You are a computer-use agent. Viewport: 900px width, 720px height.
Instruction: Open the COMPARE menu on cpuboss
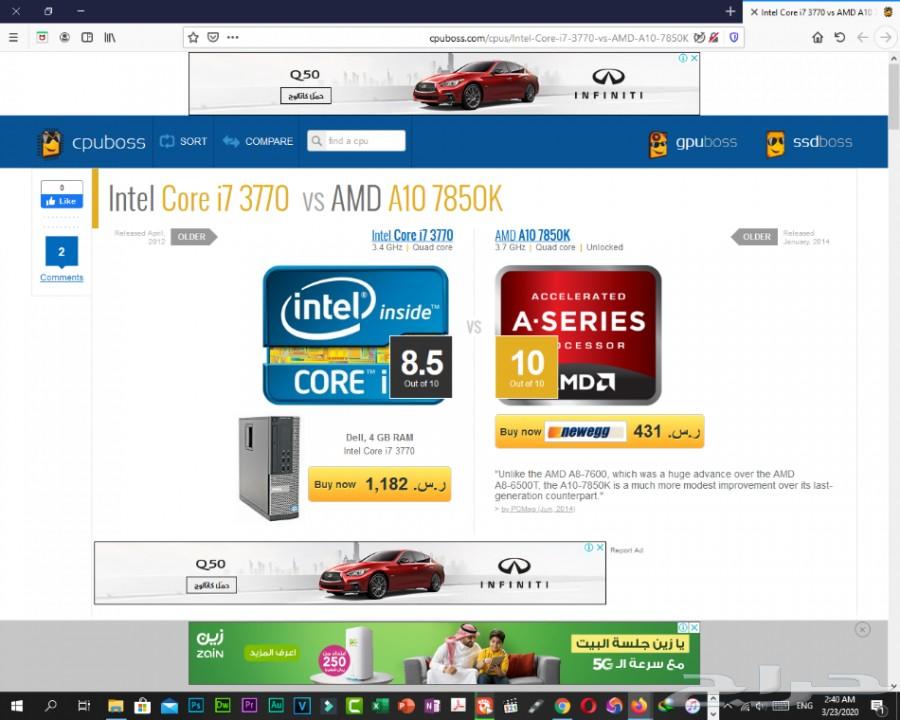click(258, 141)
